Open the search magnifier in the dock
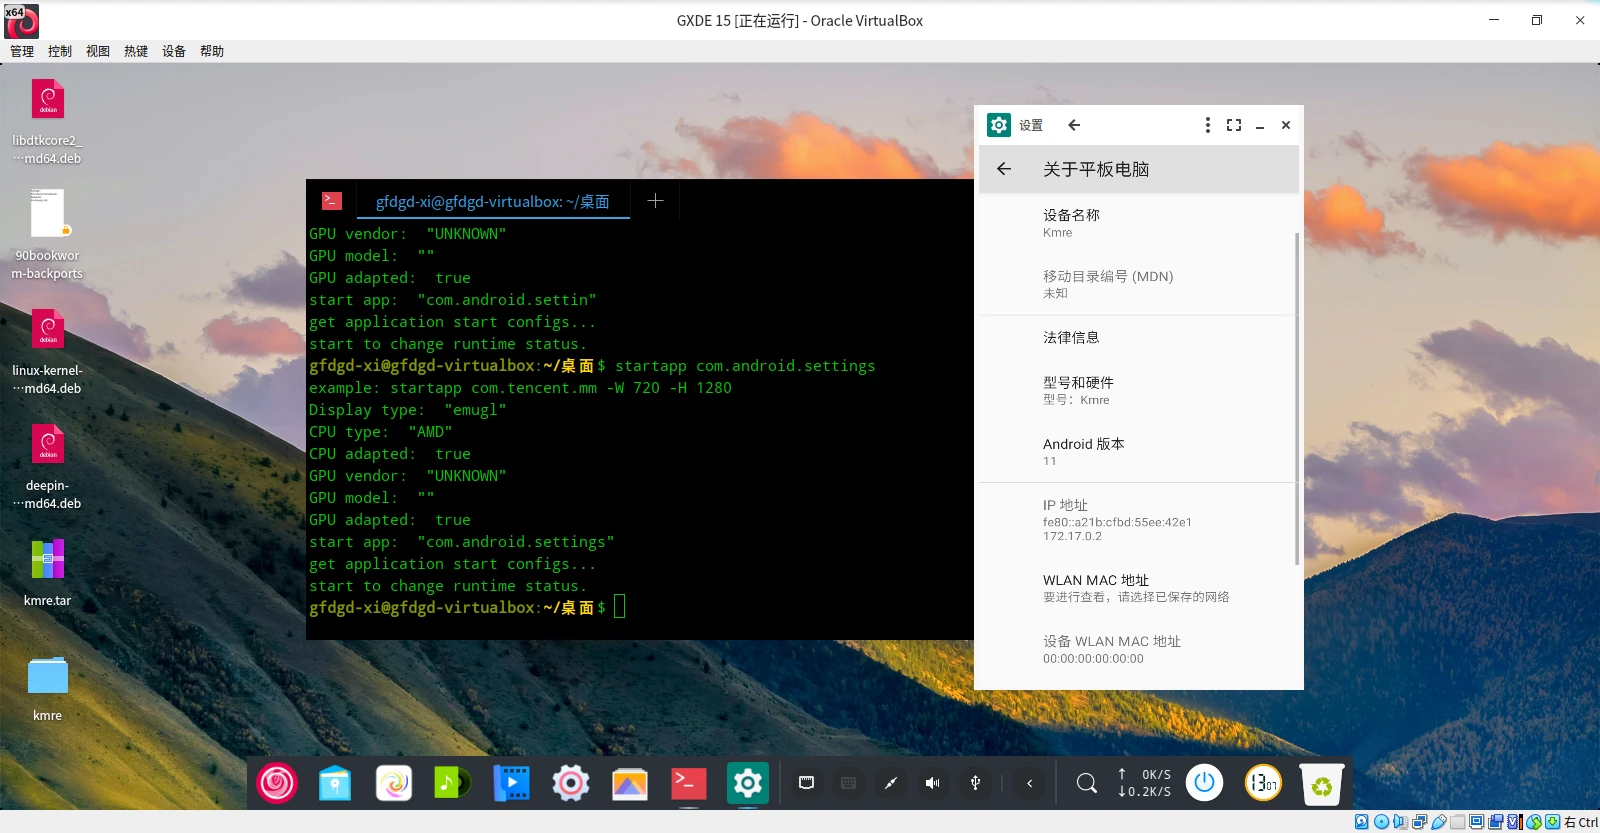This screenshot has width=1600, height=833. [x=1086, y=783]
